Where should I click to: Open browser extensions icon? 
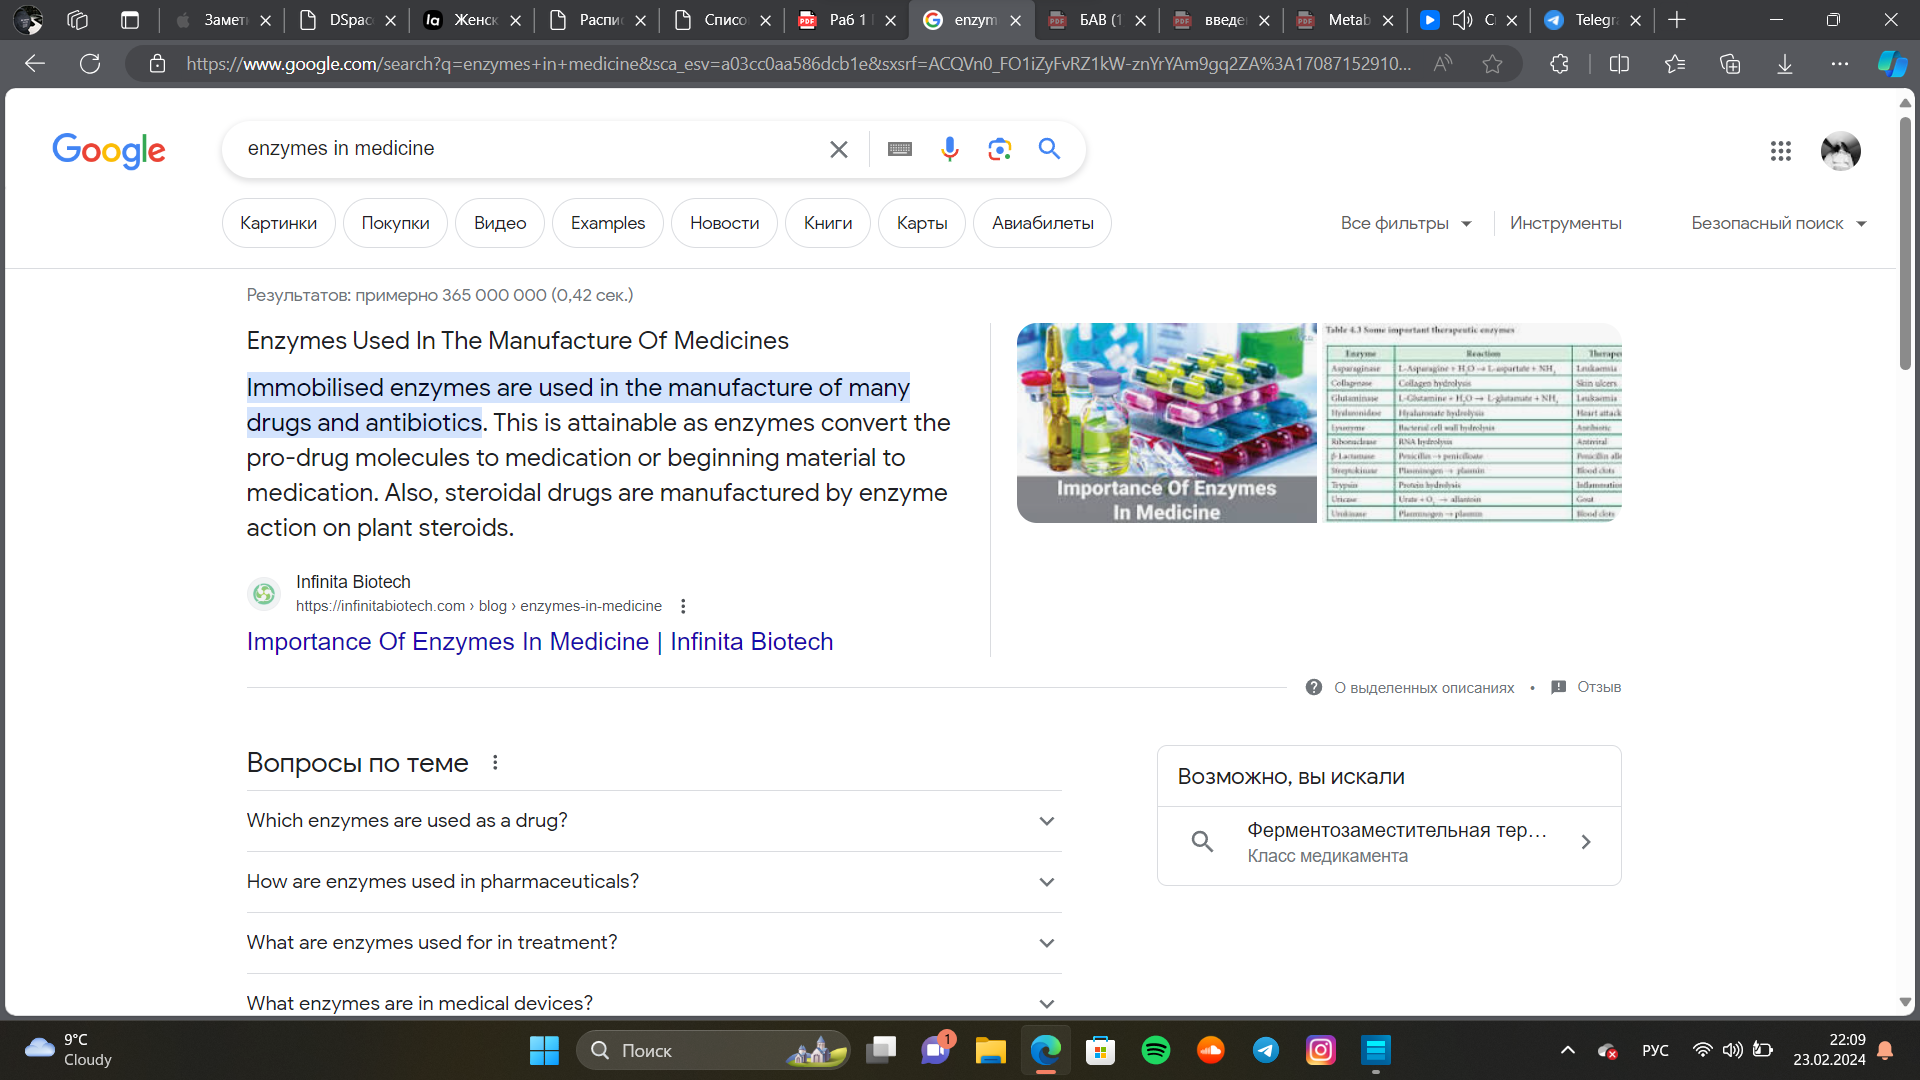pyautogui.click(x=1559, y=64)
